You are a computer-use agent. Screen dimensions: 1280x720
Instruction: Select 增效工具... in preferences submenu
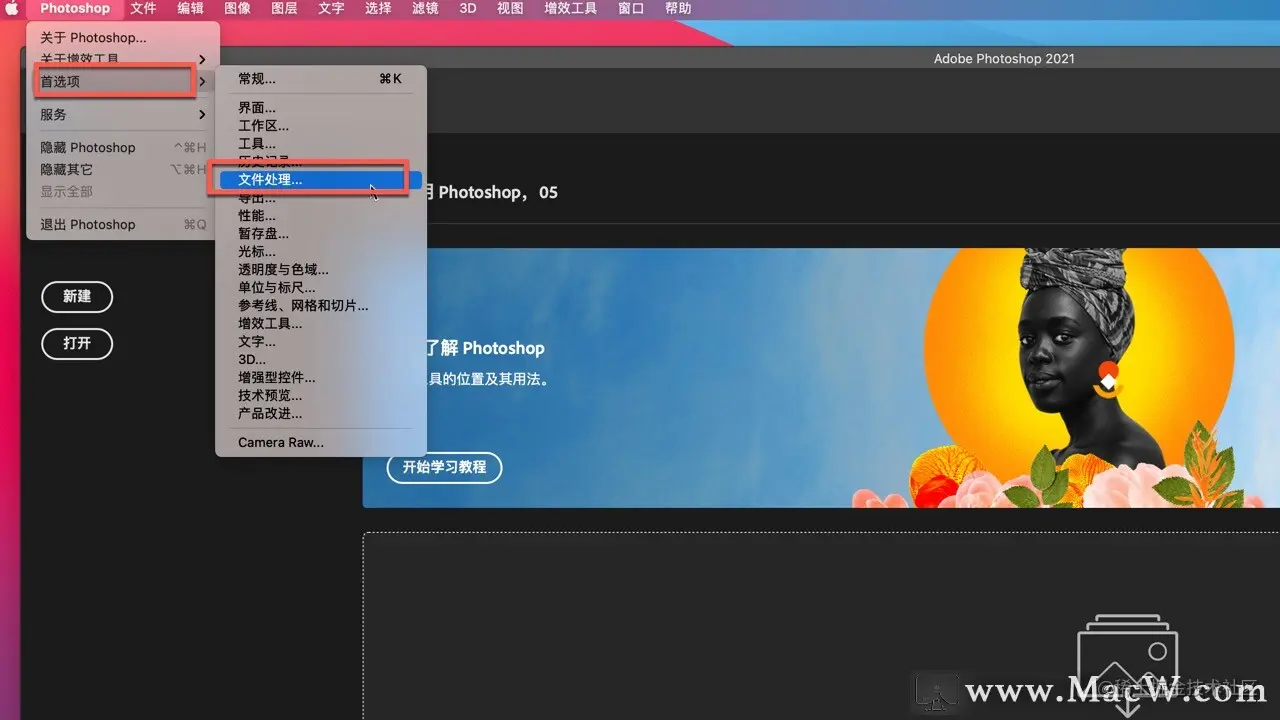tap(321, 323)
